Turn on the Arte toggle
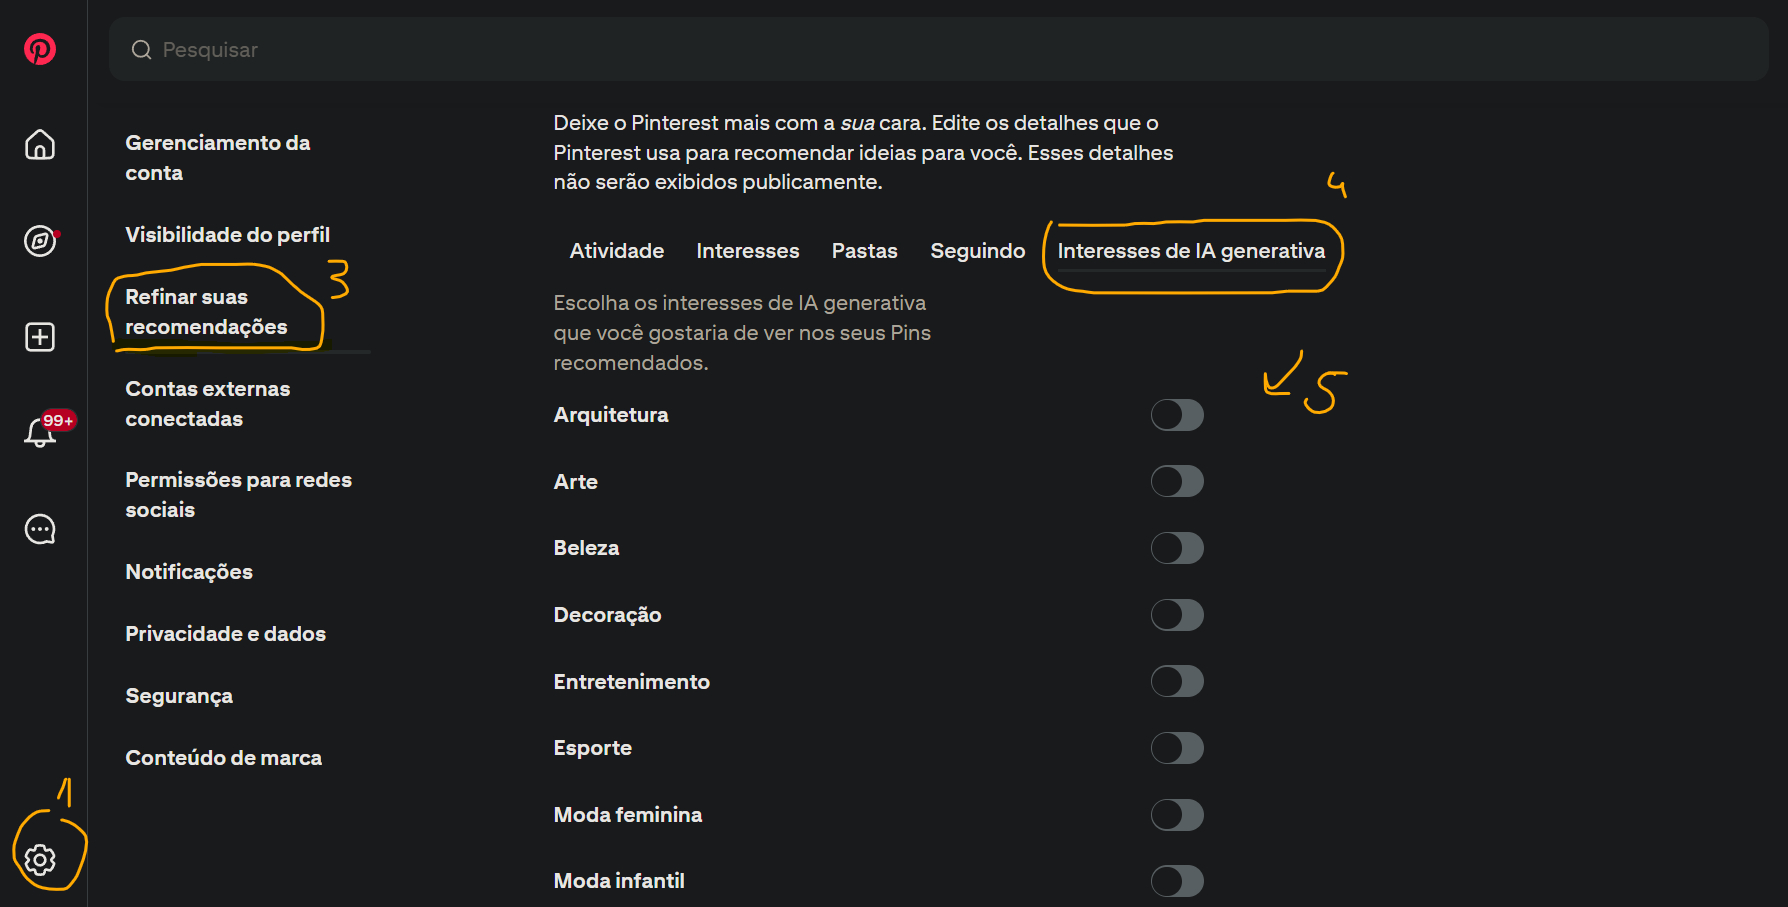1788x907 pixels. tap(1177, 482)
